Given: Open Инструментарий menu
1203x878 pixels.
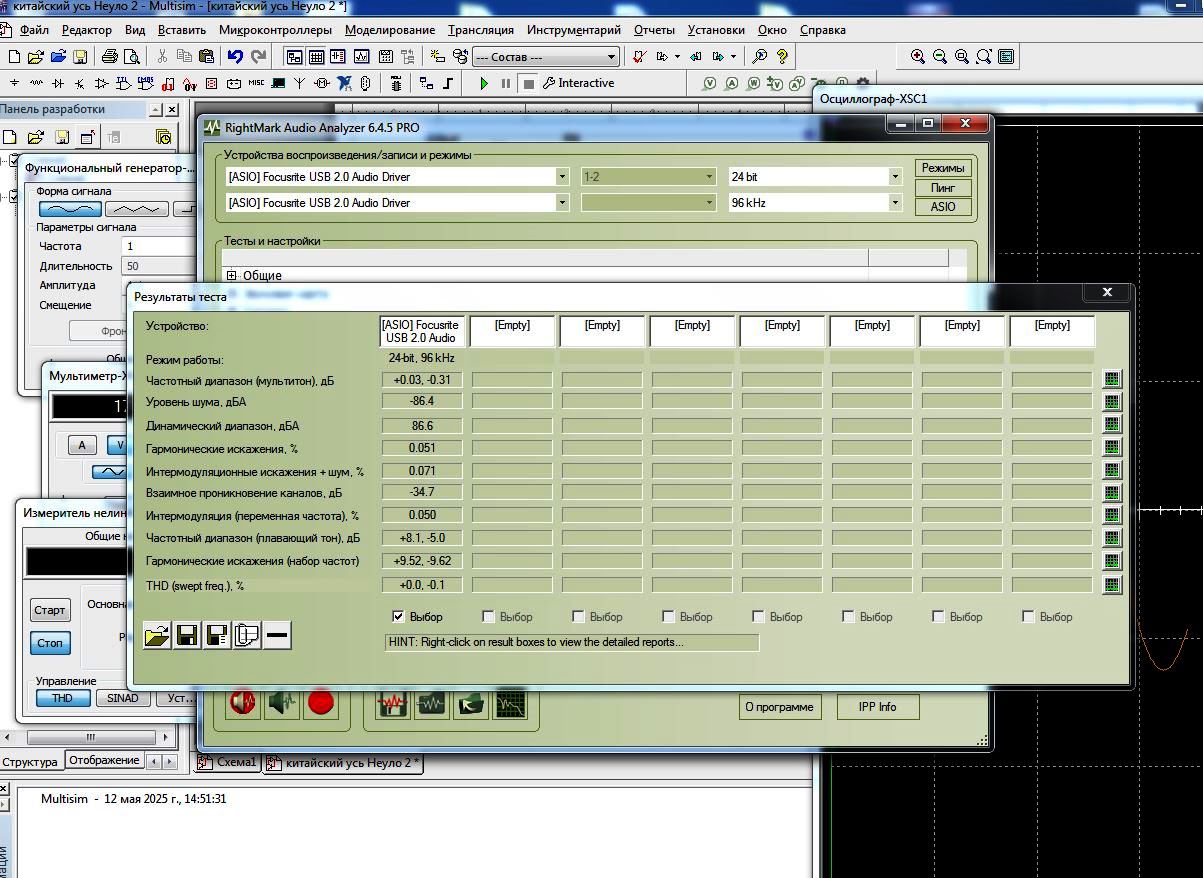Looking at the screenshot, I should tap(573, 30).
